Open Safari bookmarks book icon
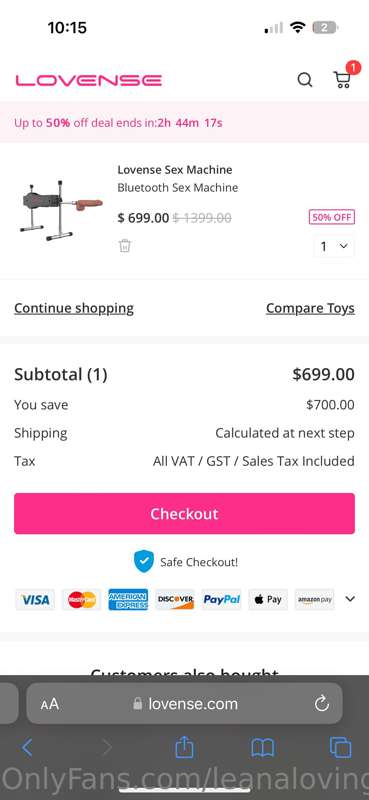The width and height of the screenshot is (369, 800). (263, 748)
